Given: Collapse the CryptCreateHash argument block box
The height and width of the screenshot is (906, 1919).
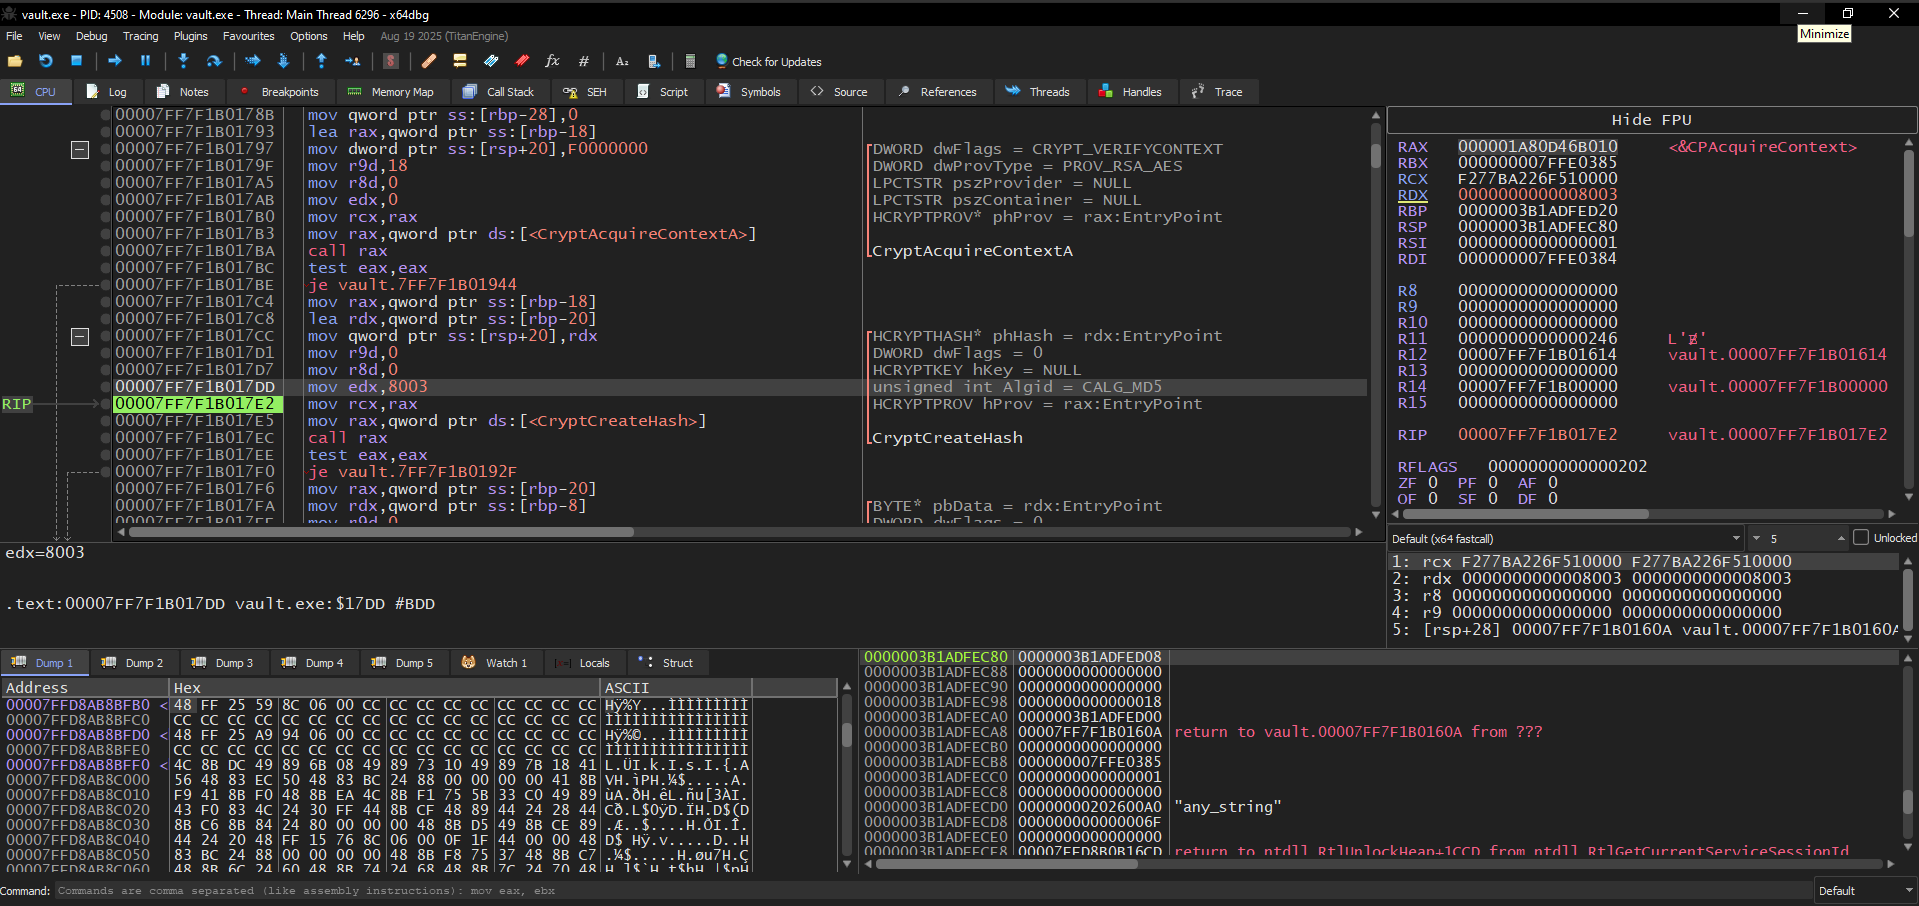Looking at the screenshot, I should (x=80, y=337).
